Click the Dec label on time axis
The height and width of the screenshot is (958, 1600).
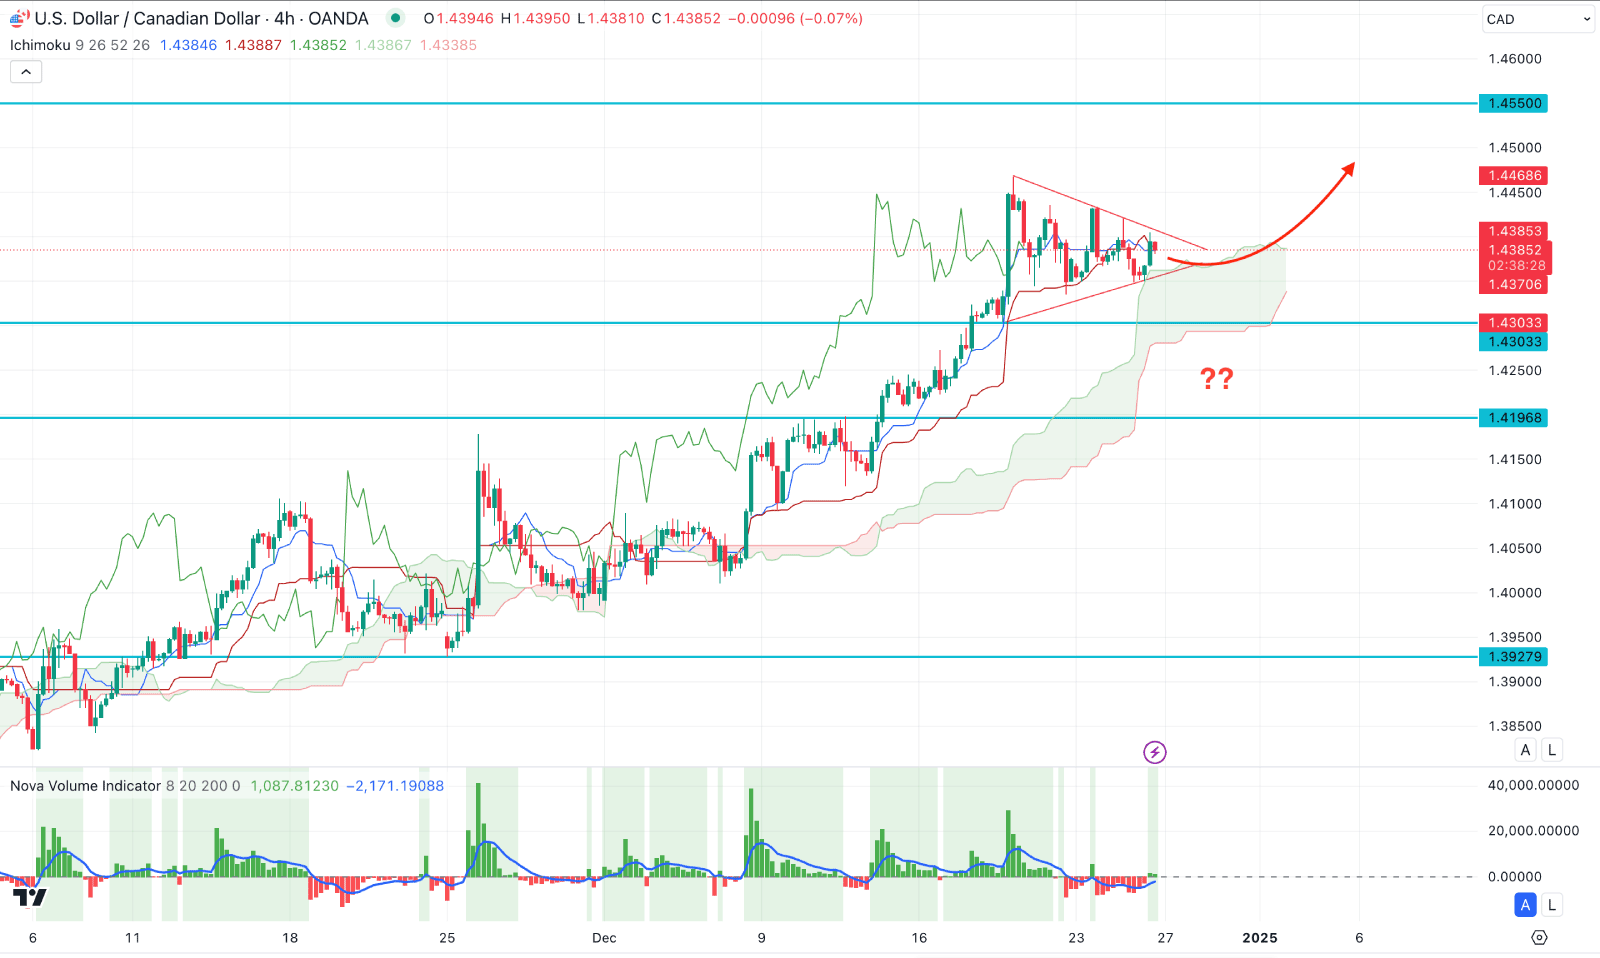tap(604, 937)
